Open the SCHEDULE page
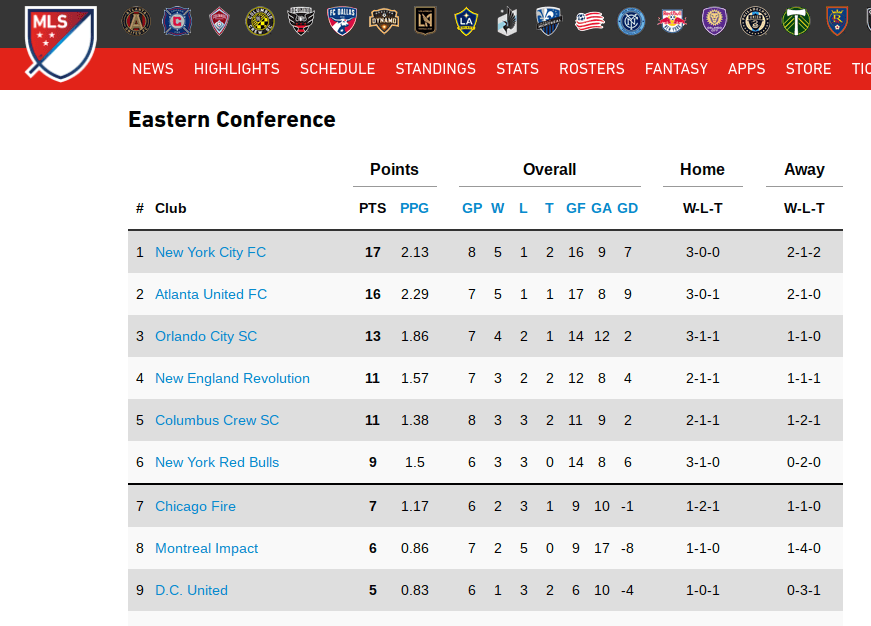 [337, 69]
